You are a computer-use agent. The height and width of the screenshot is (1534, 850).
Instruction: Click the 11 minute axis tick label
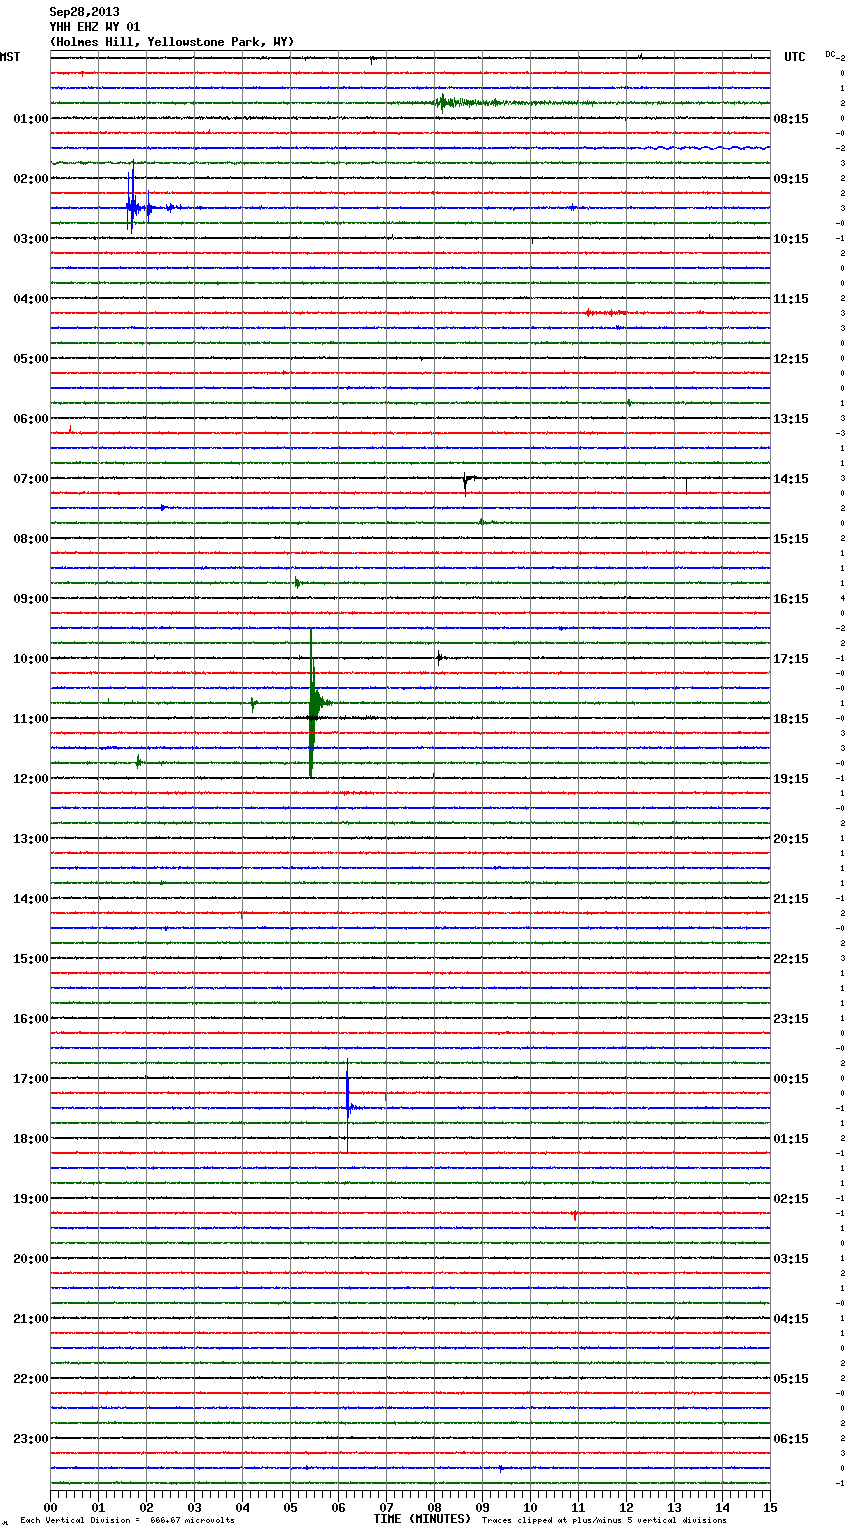click(578, 1507)
